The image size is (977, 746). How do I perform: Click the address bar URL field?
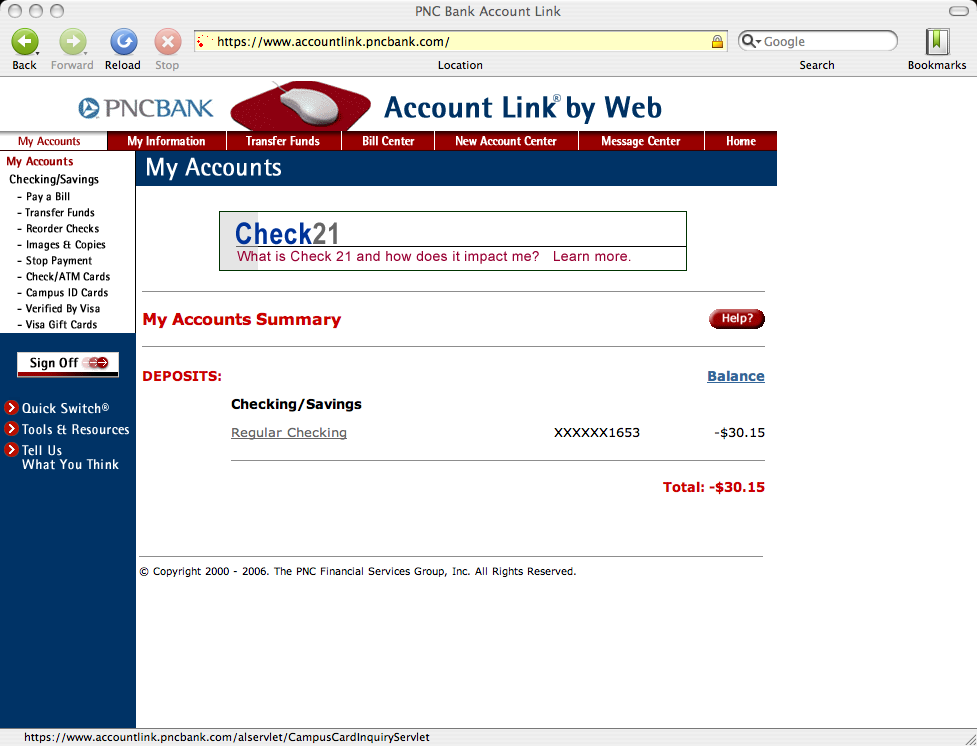pyautogui.click(x=461, y=42)
